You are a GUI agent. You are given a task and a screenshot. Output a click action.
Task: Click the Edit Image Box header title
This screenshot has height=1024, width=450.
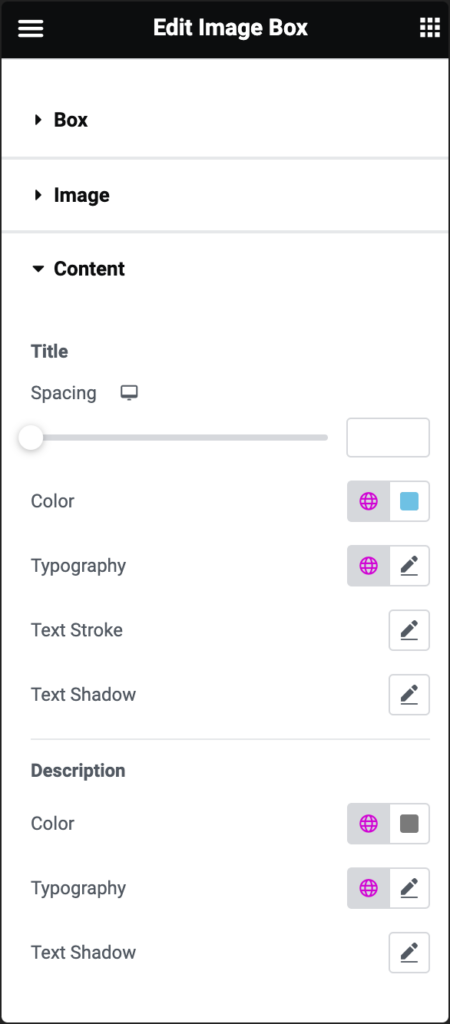coord(231,28)
